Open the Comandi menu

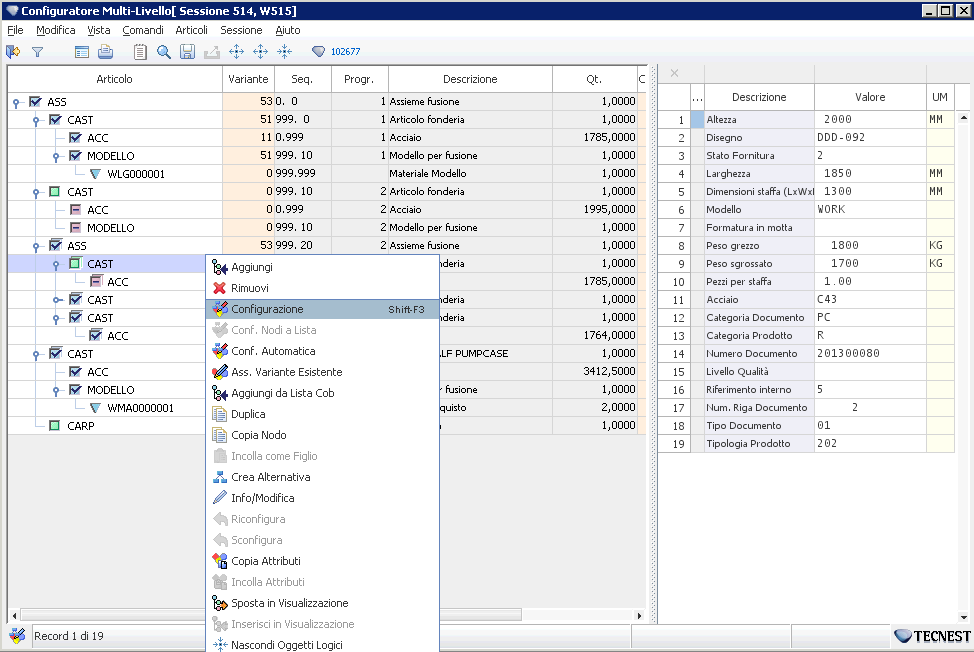143,30
